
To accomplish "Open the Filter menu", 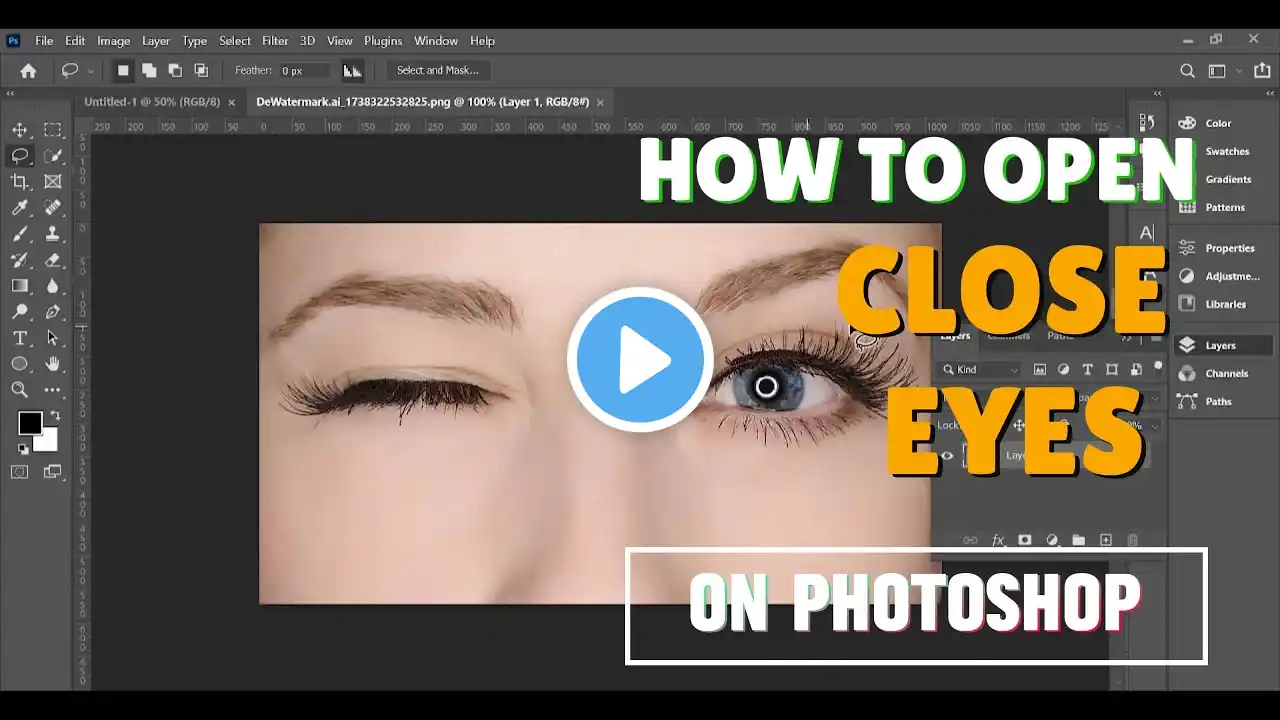I will 275,41.
